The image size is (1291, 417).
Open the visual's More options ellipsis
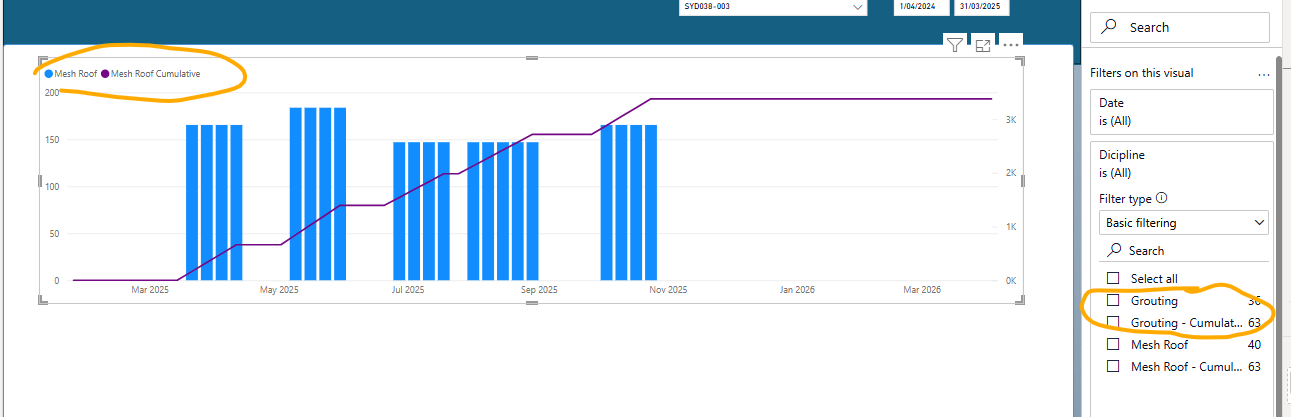(x=1012, y=44)
